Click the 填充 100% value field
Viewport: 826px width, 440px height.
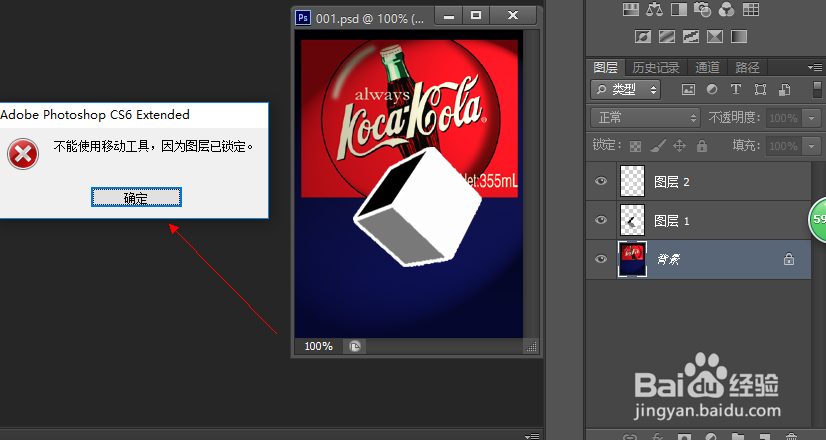pos(784,146)
